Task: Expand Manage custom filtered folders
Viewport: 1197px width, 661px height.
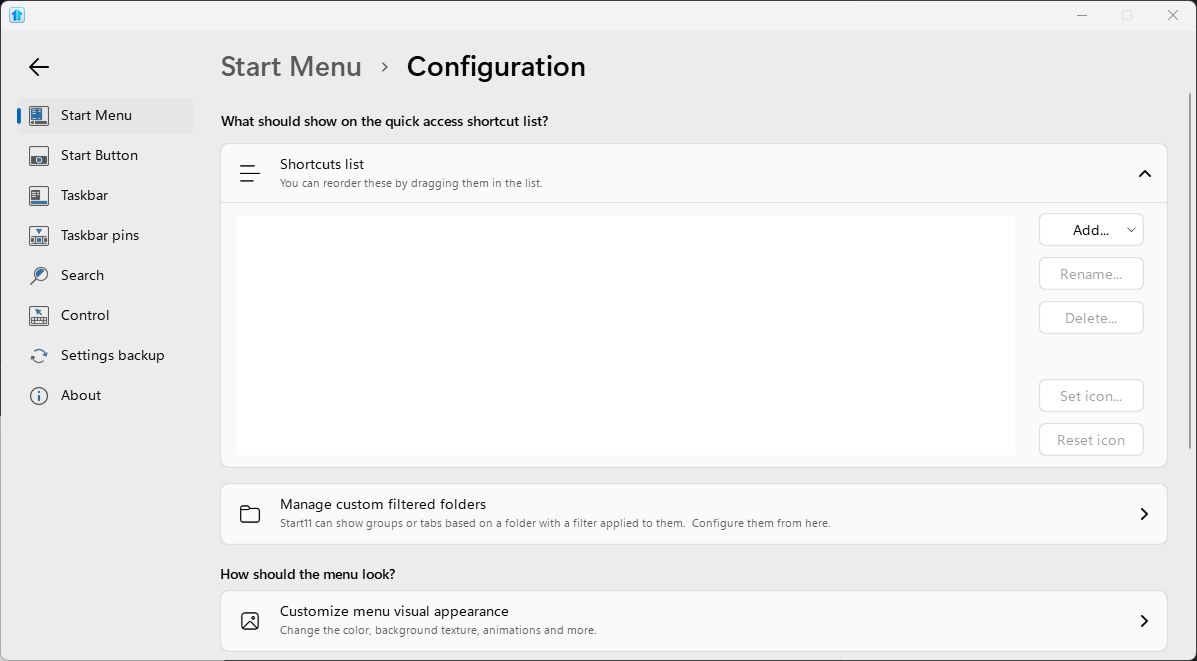Action: [693, 514]
